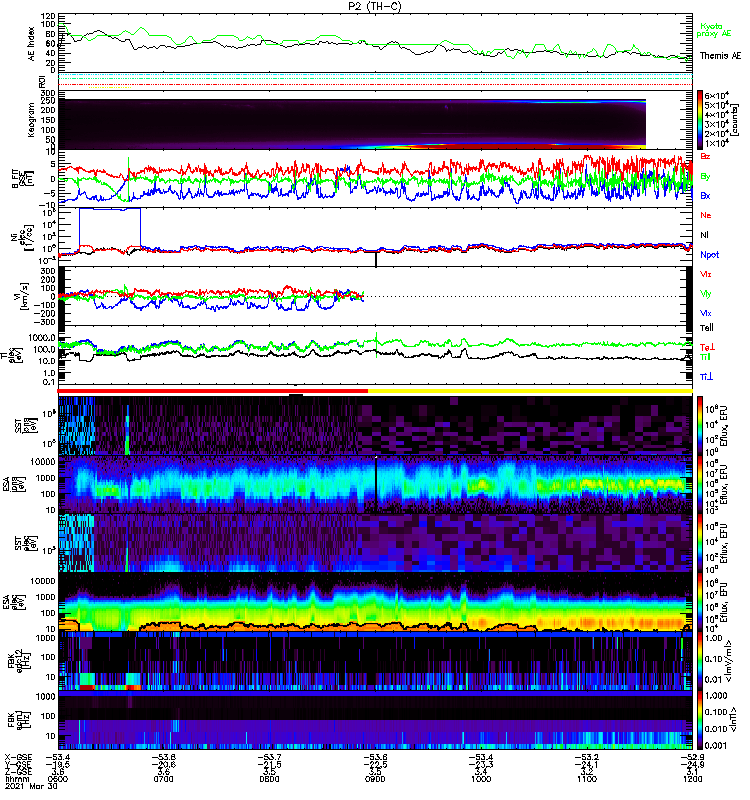Select the blue Ti⊥ legend label
Viewport: 750px width, 800px height.
[706, 377]
